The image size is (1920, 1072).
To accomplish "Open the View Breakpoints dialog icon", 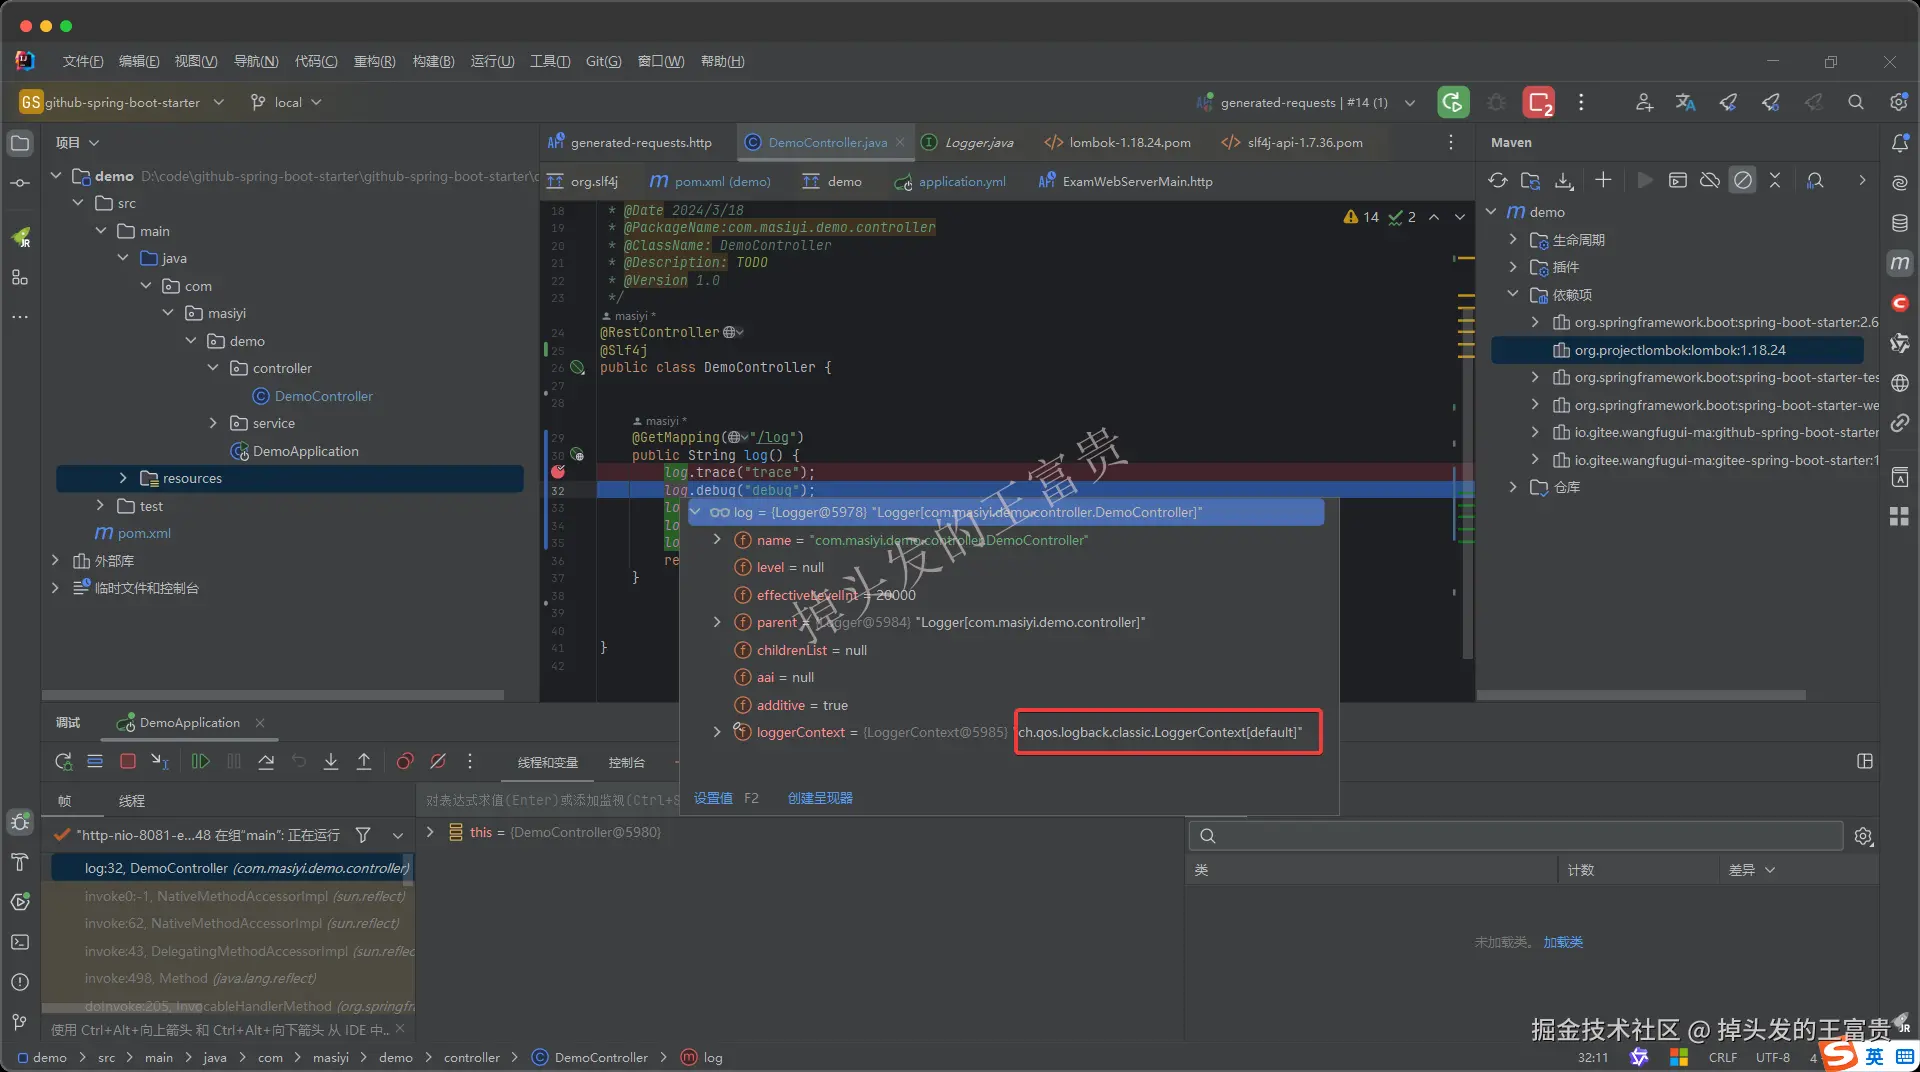I will coord(405,762).
